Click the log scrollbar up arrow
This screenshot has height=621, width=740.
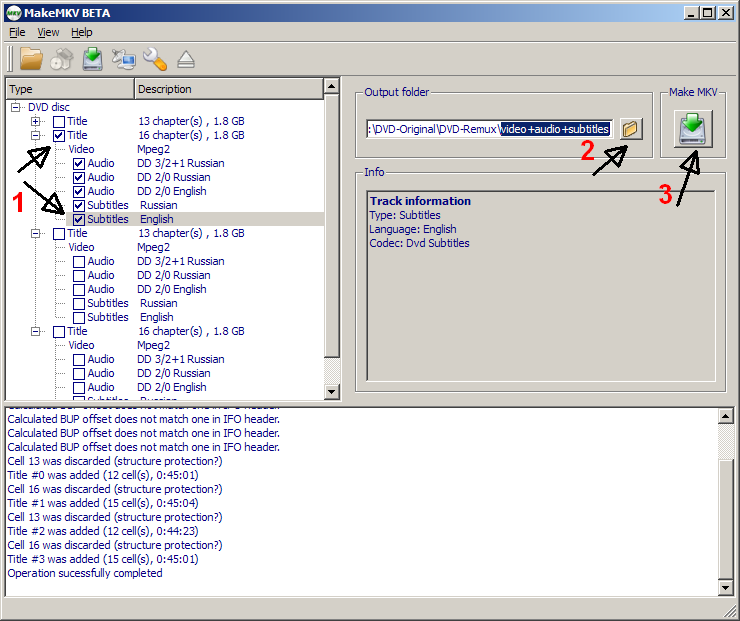tap(725, 416)
